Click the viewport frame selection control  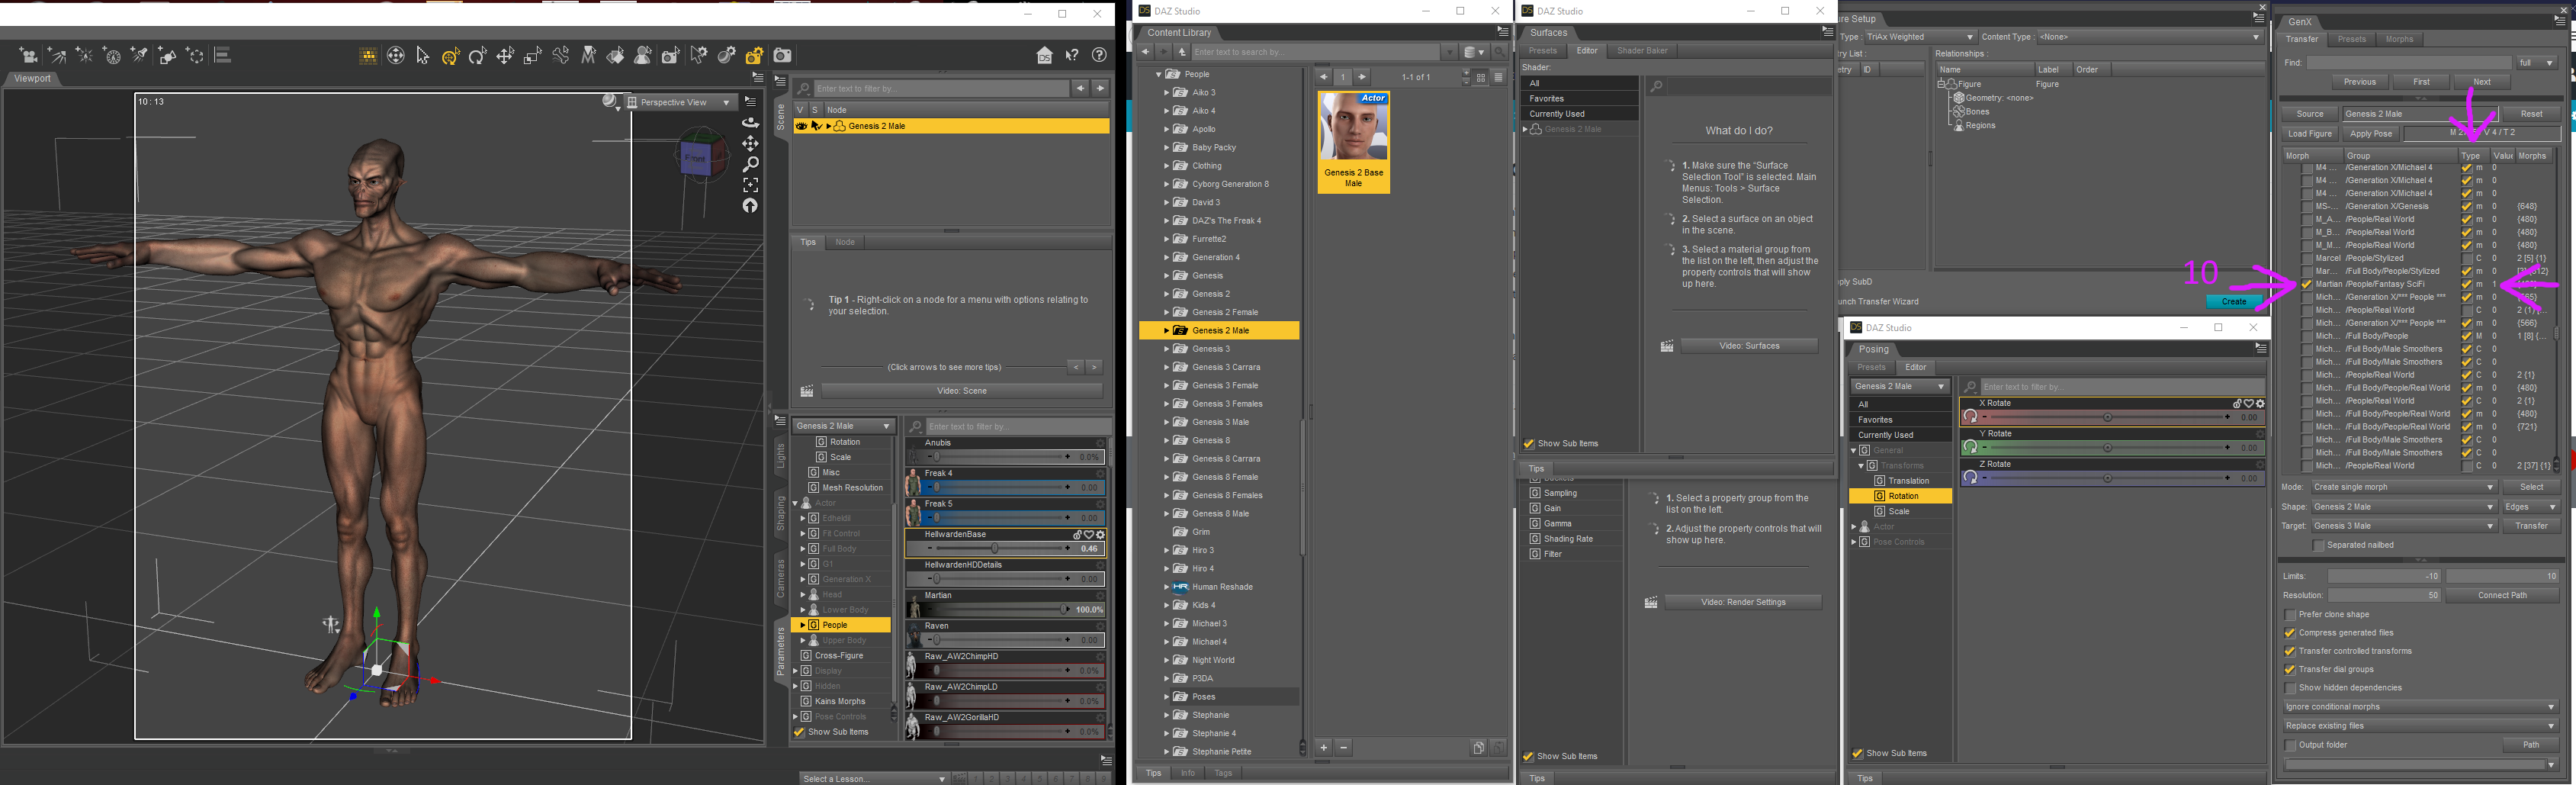point(750,185)
